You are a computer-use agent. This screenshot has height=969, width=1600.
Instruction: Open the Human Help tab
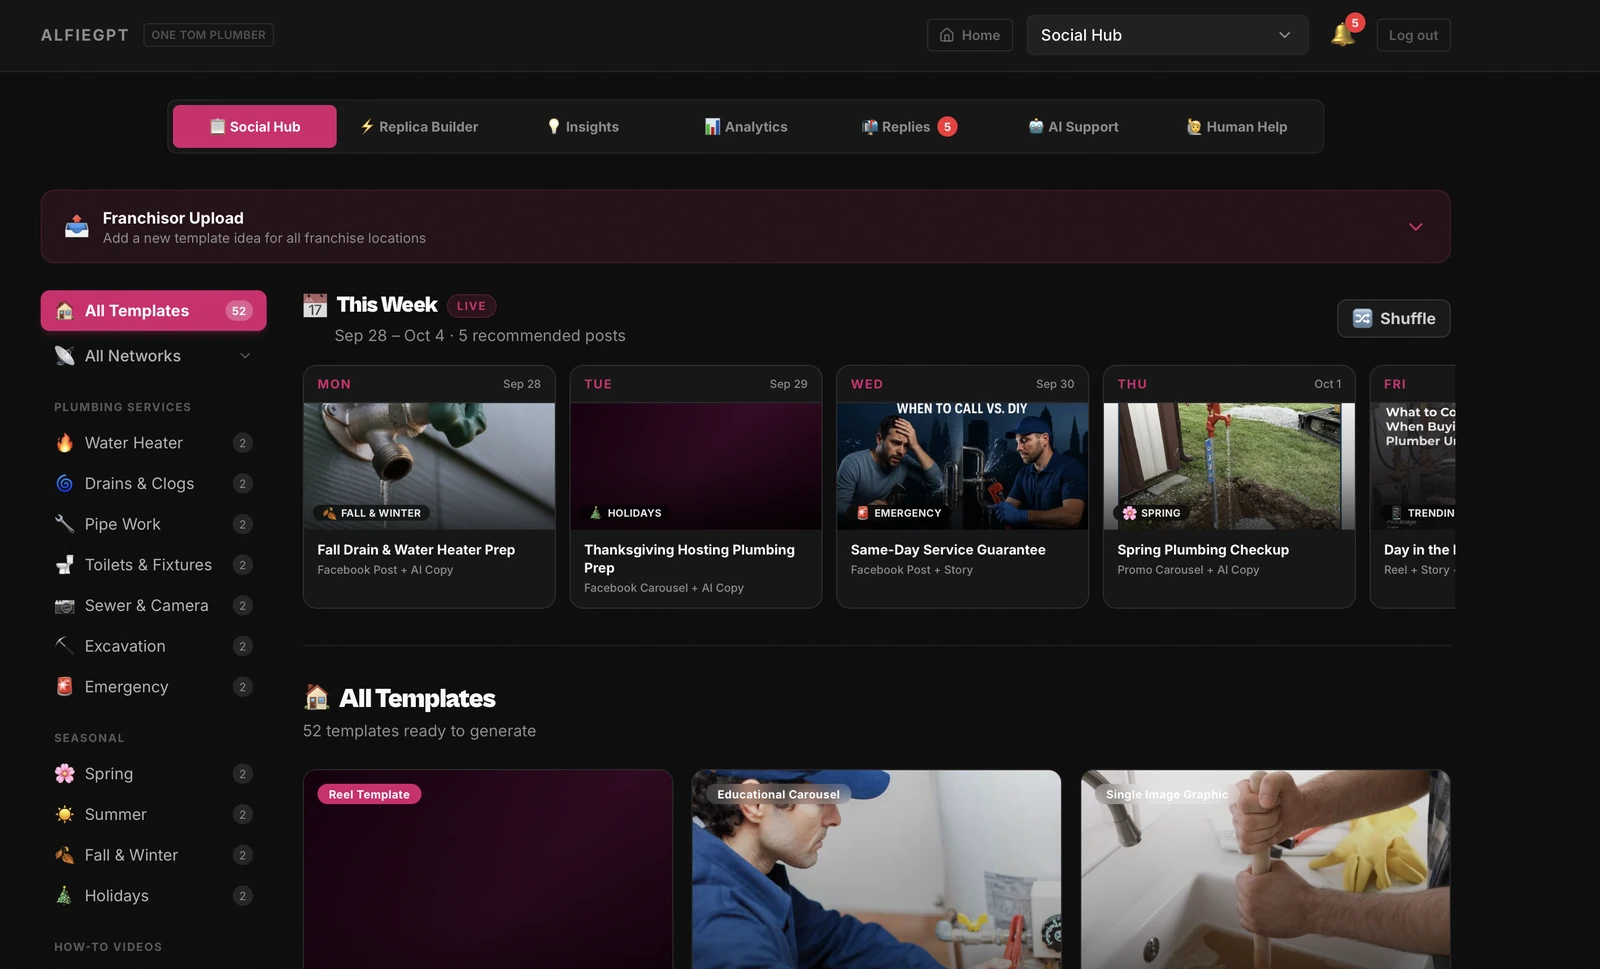coord(1237,127)
